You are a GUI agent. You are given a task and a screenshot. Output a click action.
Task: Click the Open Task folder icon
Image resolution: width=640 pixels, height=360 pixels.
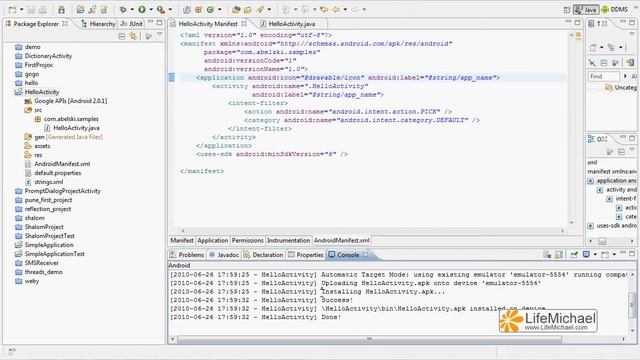(247, 9)
